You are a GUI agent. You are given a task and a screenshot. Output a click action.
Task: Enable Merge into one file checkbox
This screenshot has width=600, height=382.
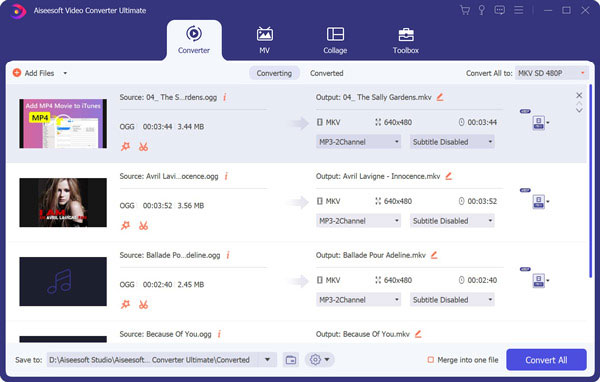[430, 360]
